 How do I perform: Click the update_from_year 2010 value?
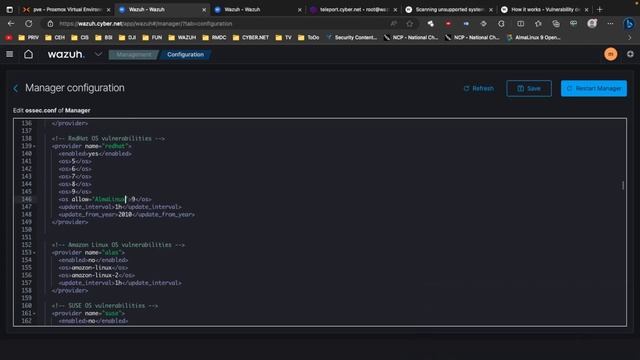[x=125, y=214]
